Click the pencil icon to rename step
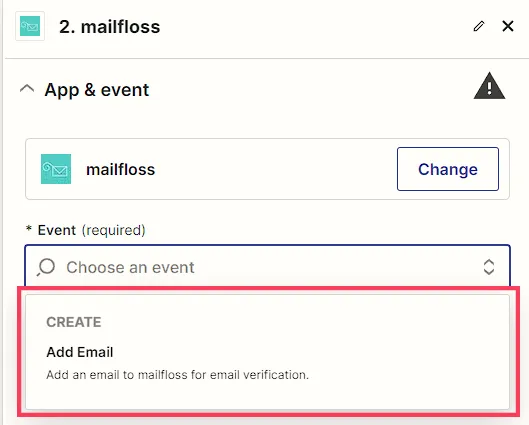The width and height of the screenshot is (529, 425). [479, 26]
